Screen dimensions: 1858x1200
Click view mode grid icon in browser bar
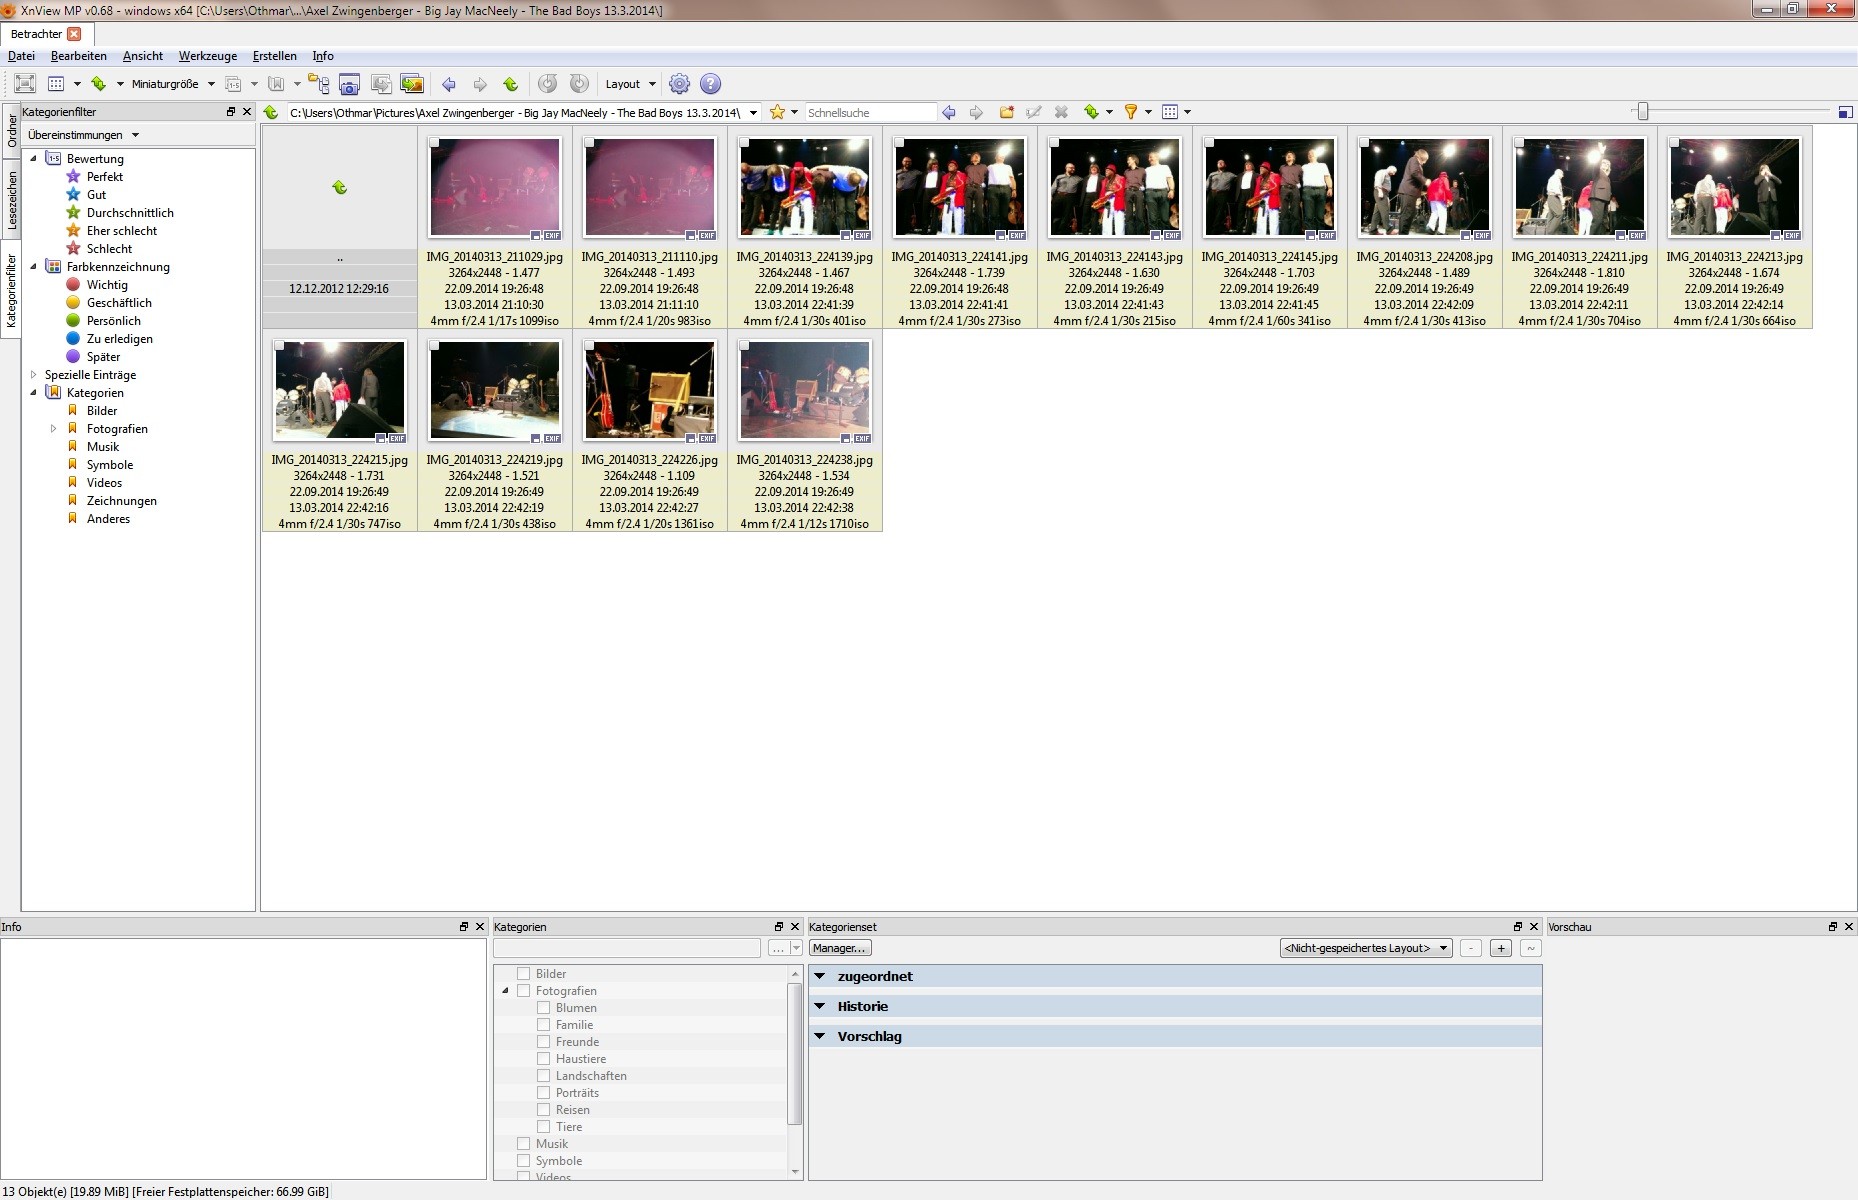(x=1170, y=112)
